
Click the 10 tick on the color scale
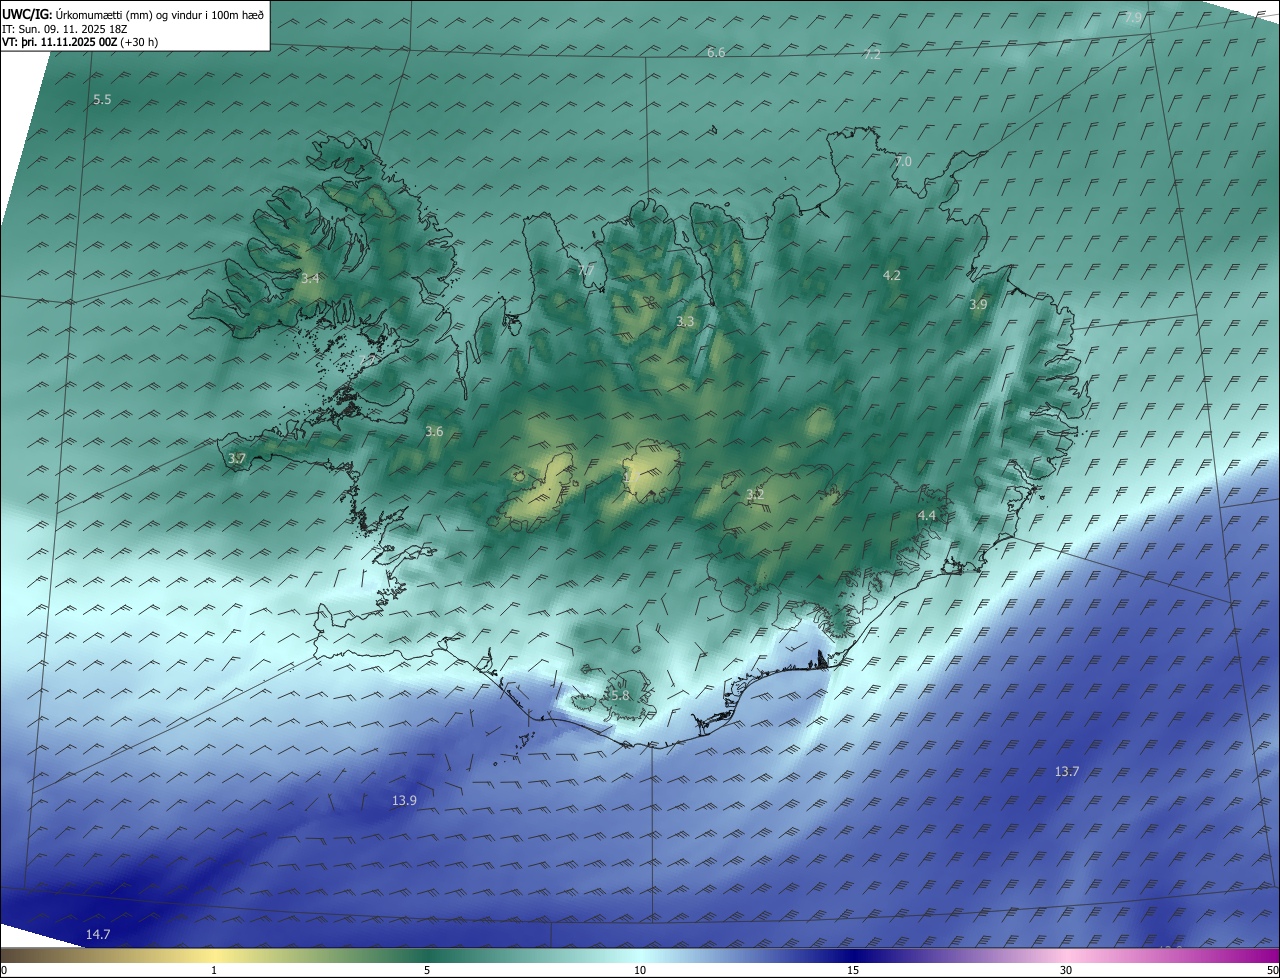pos(640,970)
